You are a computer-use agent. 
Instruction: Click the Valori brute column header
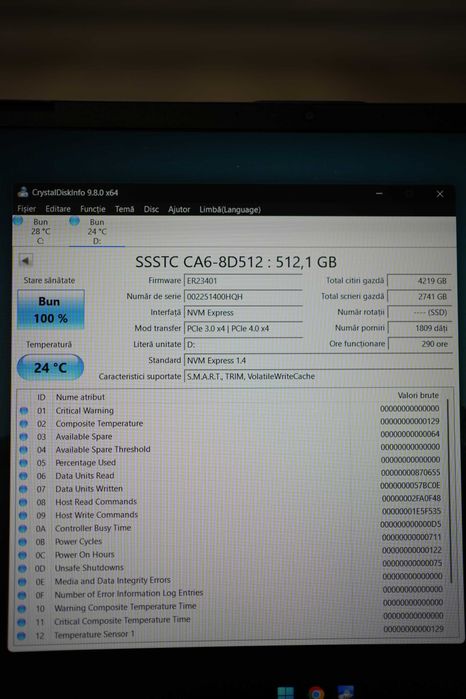[418, 395]
